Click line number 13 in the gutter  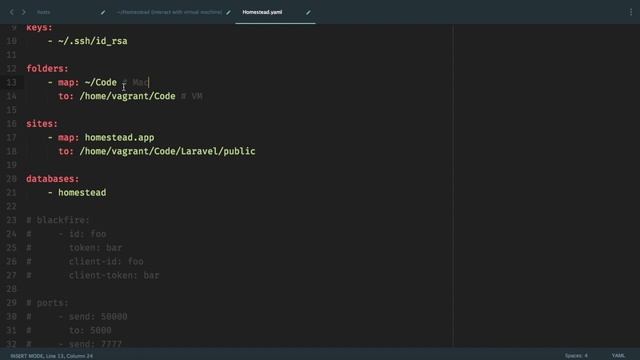tap(11, 82)
